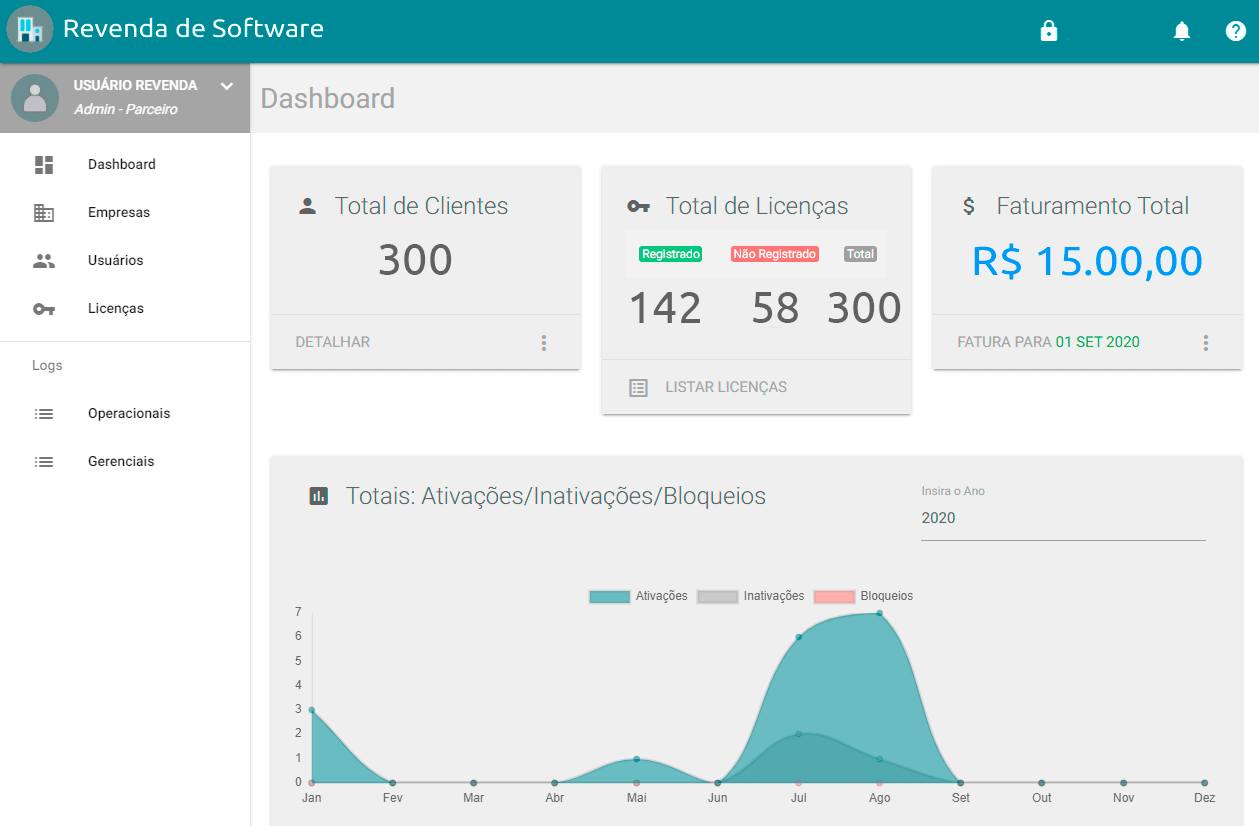
Task: Click the Gerenciais list icon
Action: pyautogui.click(x=44, y=462)
